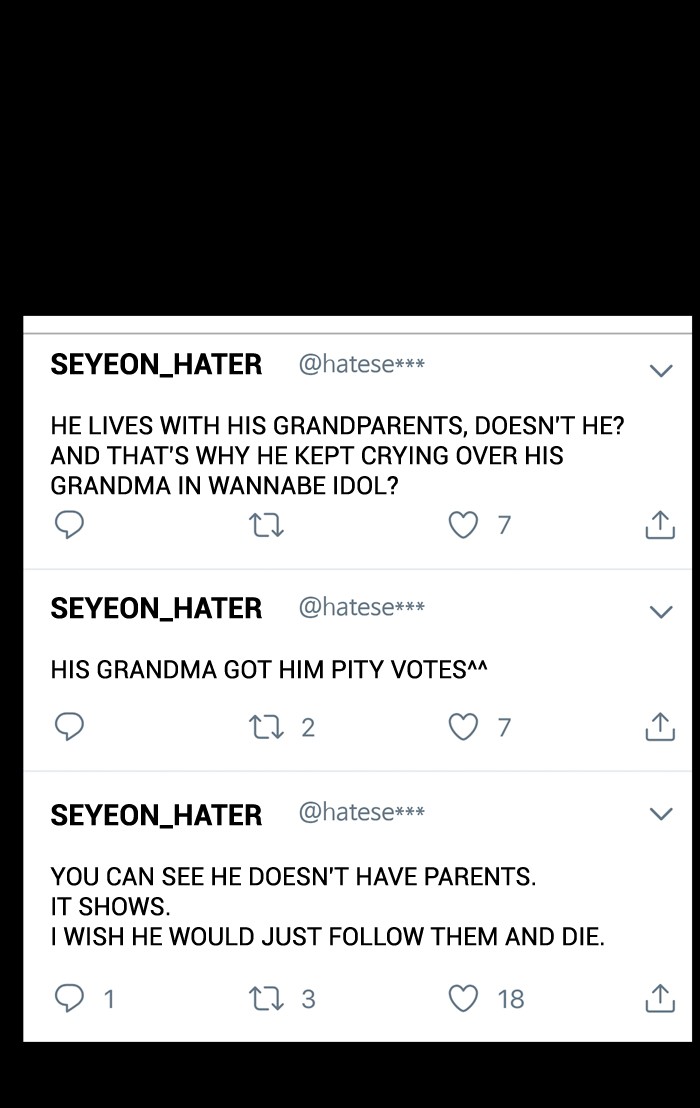Toggle the heart on the tweet with 18 likes
Viewport: 700px width, 1108px height.
(463, 998)
